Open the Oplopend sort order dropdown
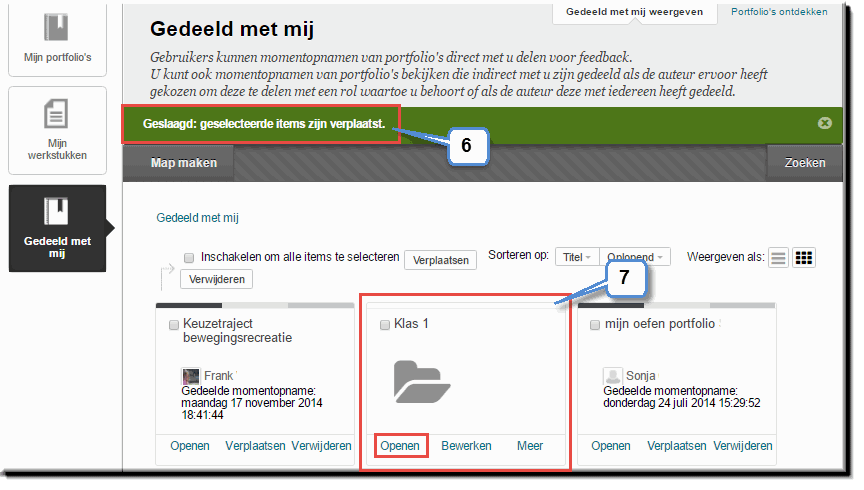The image size is (864, 490). (635, 257)
